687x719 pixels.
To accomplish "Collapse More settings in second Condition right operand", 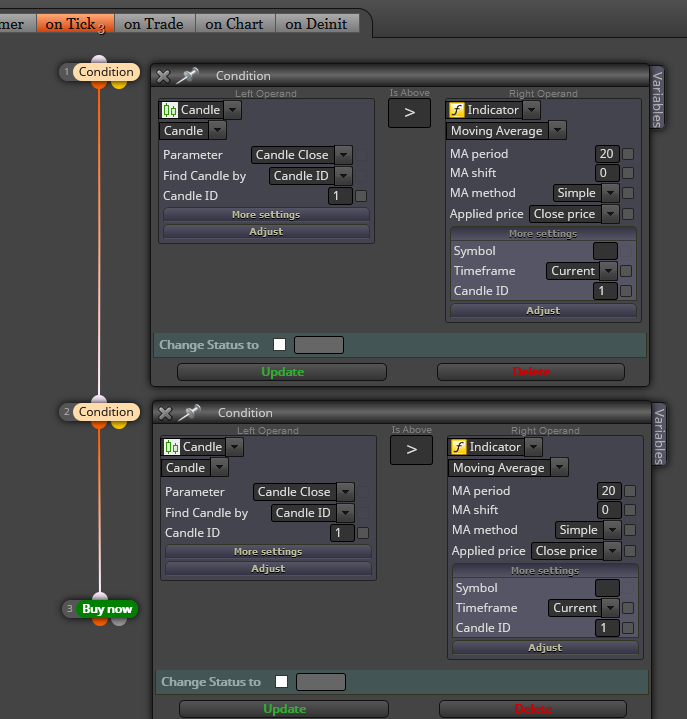I will point(545,571).
